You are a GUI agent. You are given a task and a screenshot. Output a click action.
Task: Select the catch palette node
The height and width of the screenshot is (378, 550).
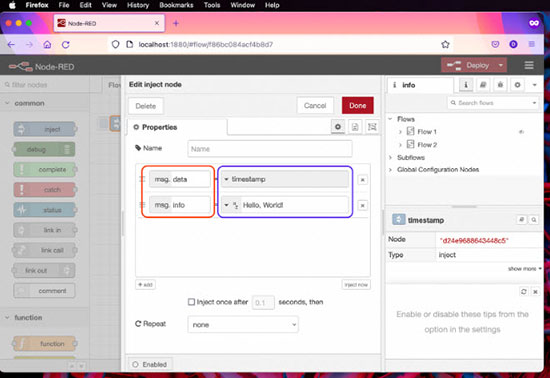(x=45, y=190)
